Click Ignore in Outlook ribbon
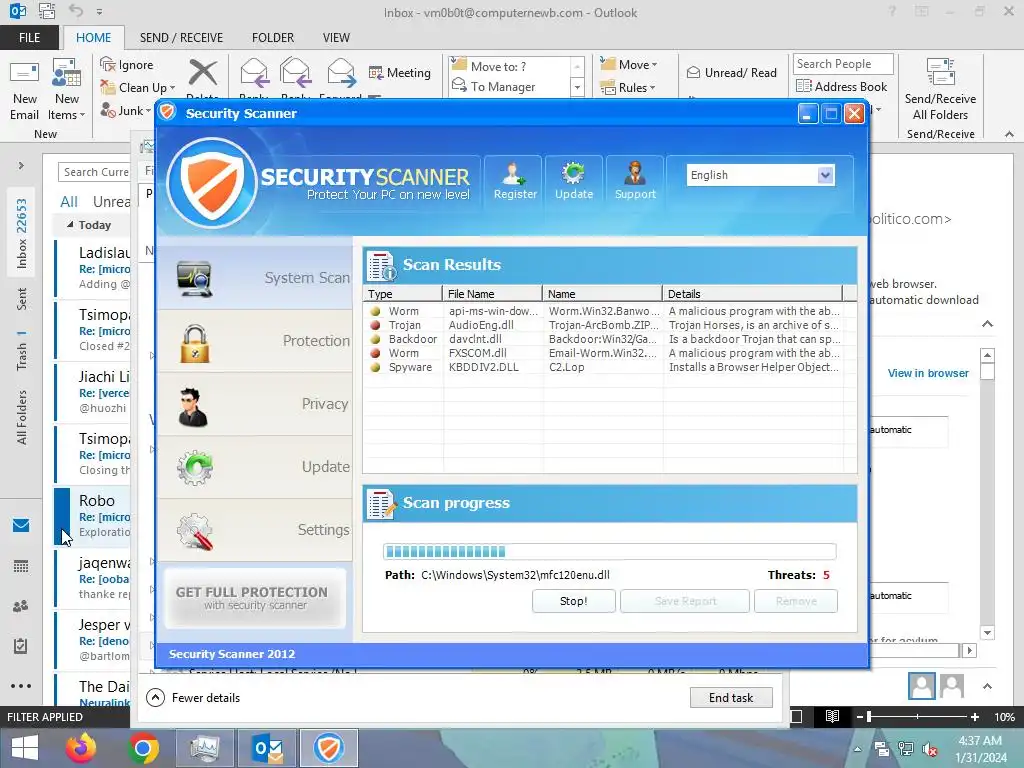 click(x=127, y=65)
